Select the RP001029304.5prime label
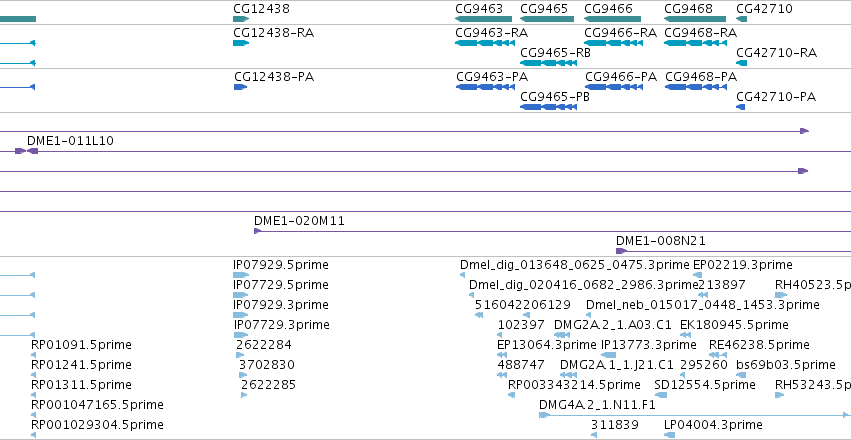Viewport: 851px width, 440px height. click(97, 424)
